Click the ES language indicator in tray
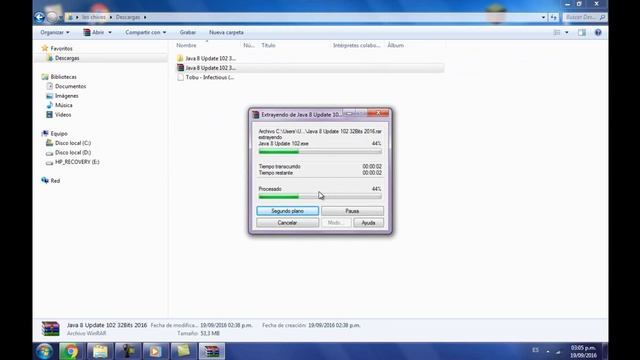The width and height of the screenshot is (640, 360). coord(536,350)
